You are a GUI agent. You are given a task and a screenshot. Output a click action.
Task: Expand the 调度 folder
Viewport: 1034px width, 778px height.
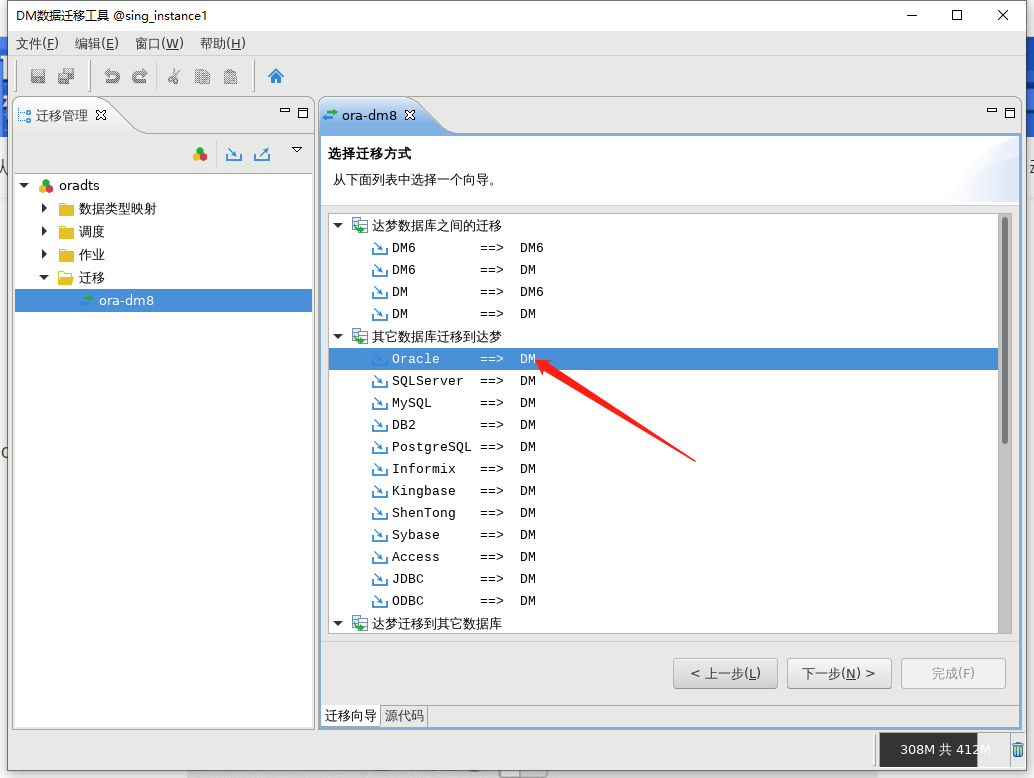[44, 231]
